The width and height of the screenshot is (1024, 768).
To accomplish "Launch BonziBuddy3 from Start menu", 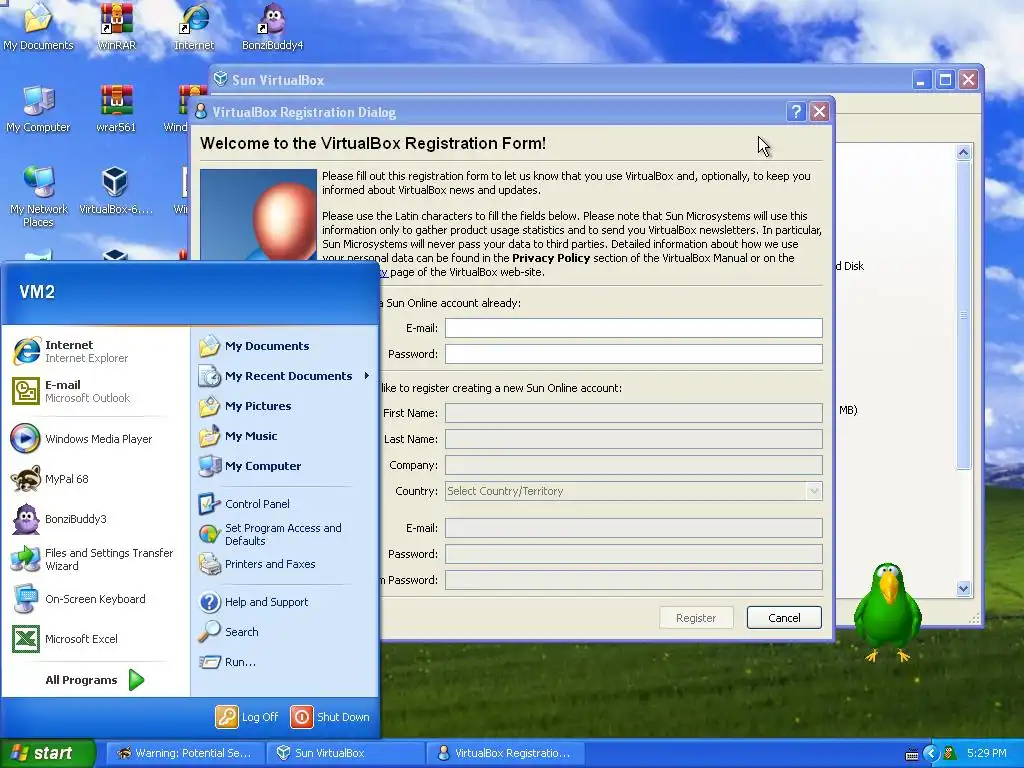I will click(x=96, y=519).
